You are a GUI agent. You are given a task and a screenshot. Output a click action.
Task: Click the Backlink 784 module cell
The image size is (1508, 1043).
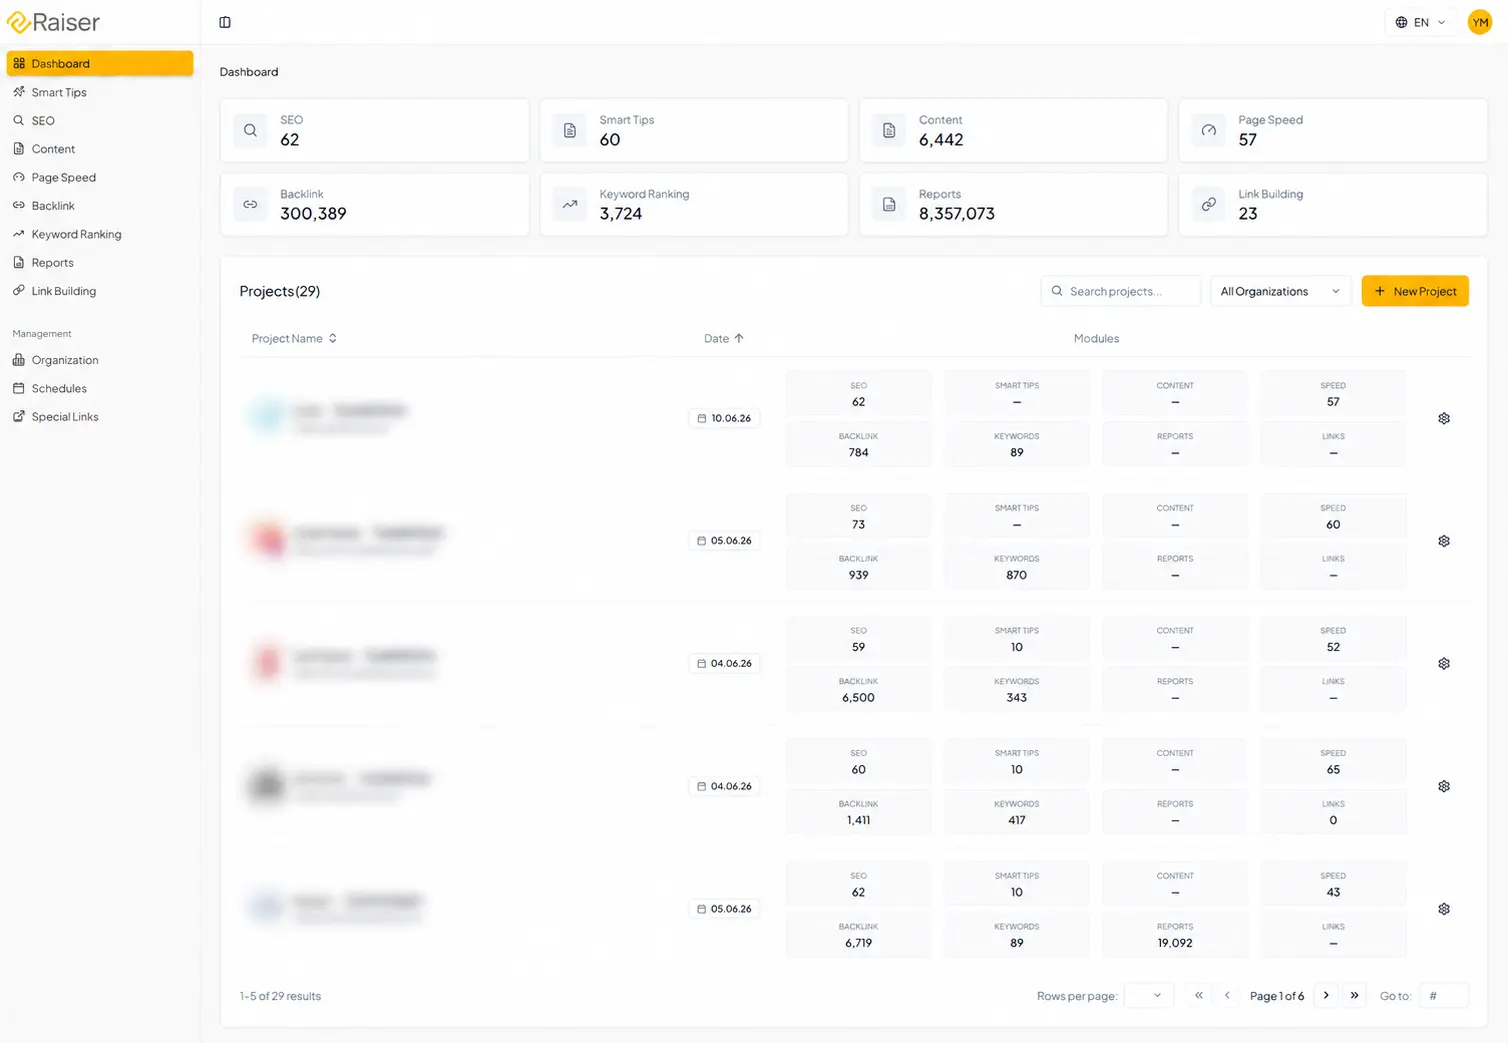click(x=858, y=445)
